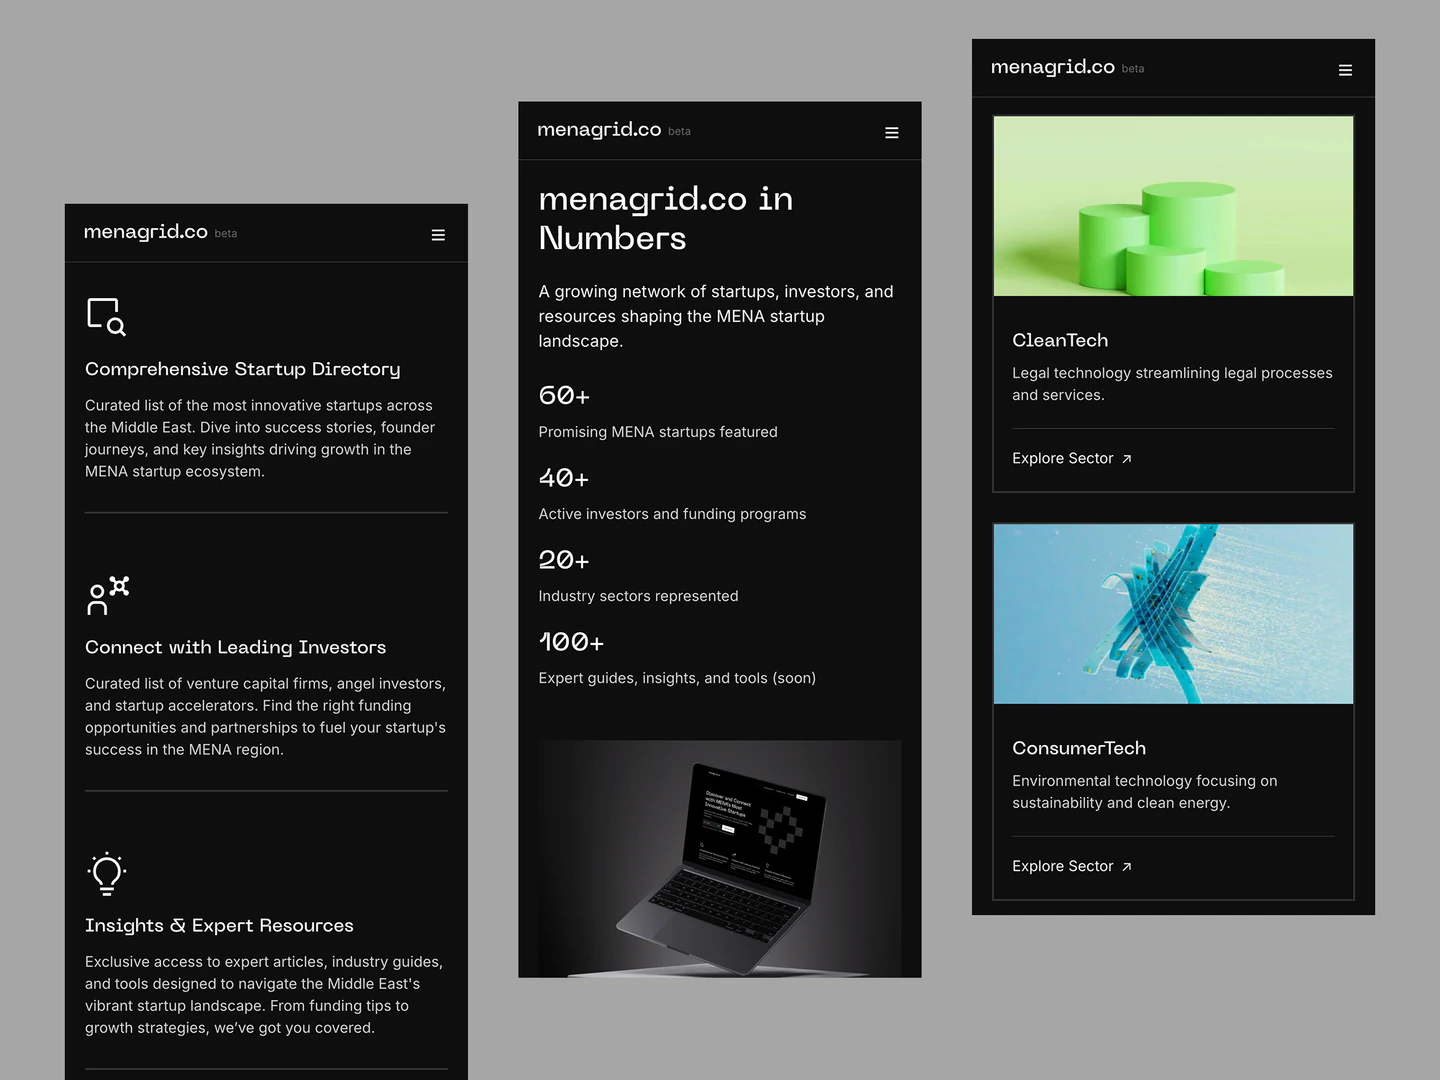Click the arrow icon beside ConsumerTech Explore Sector
Viewport: 1440px width, 1080px height.
(x=1126, y=867)
